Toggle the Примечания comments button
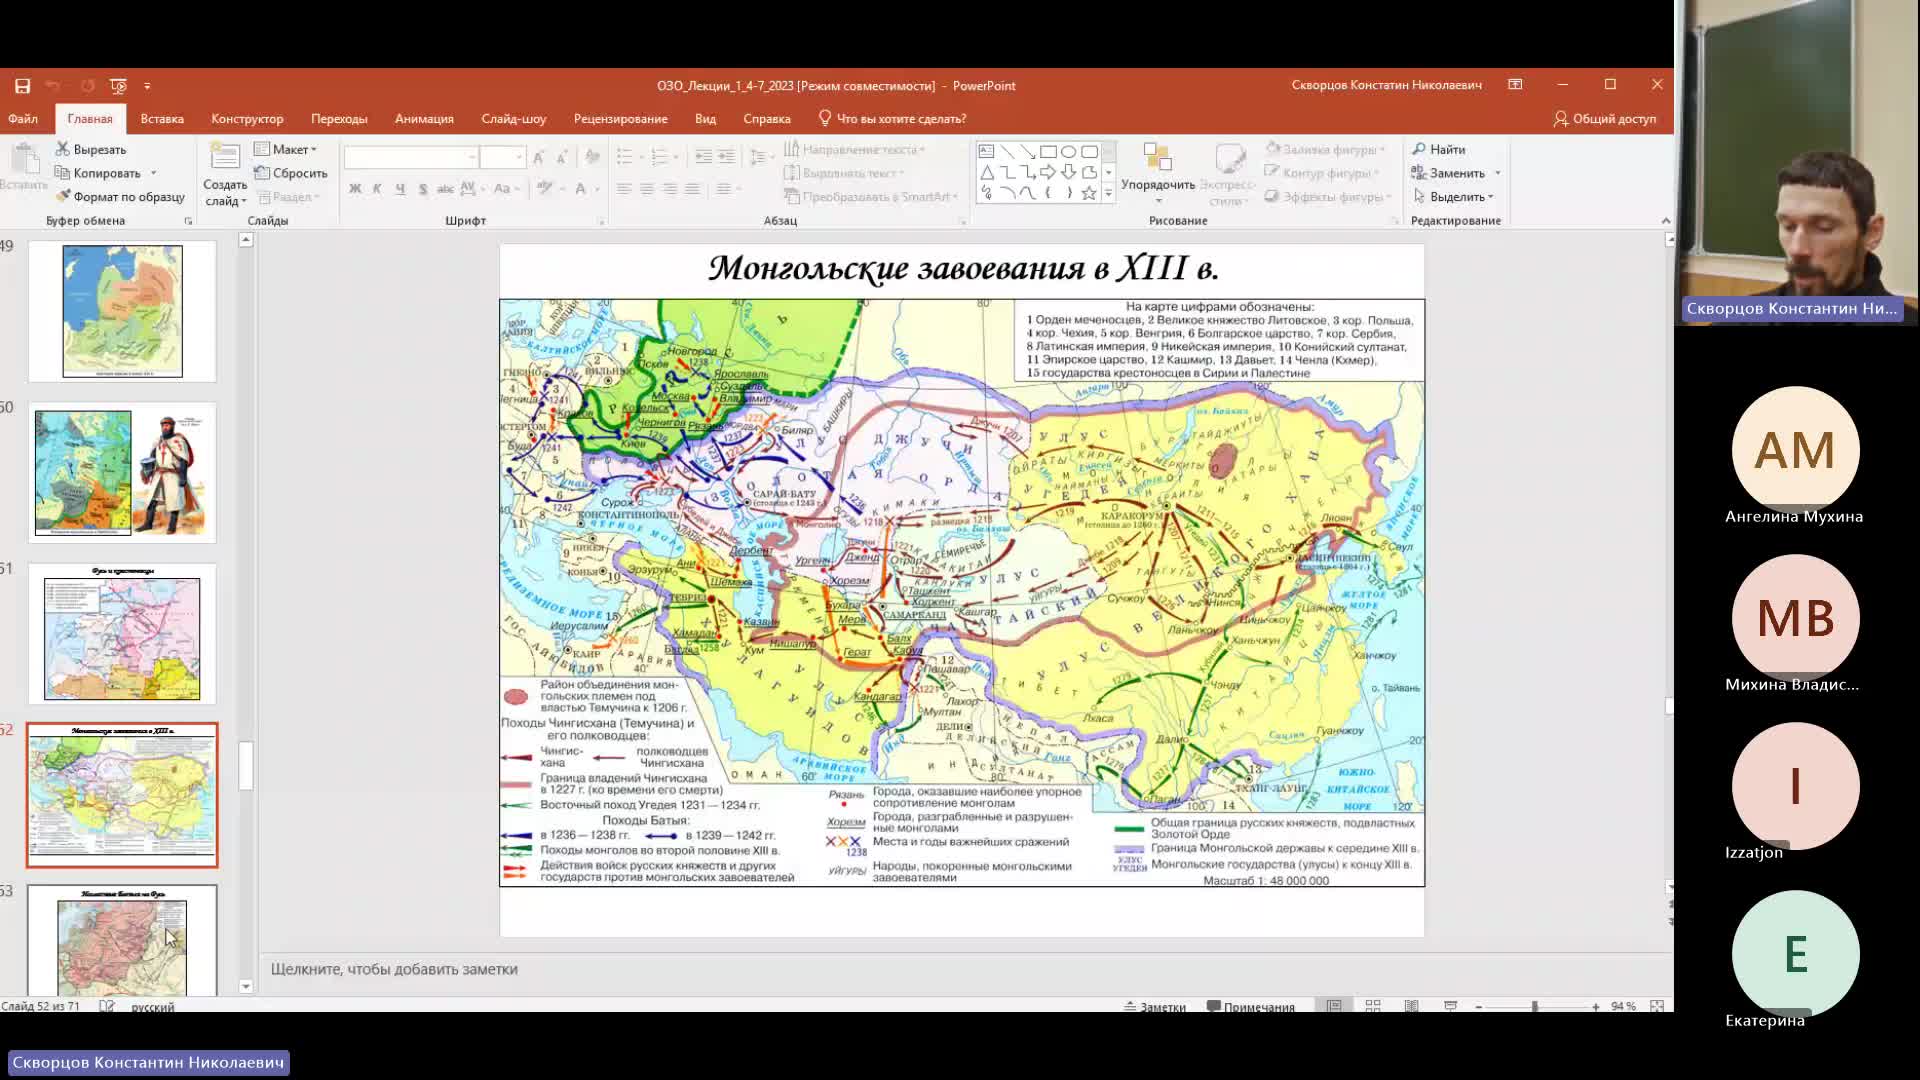This screenshot has width=1920, height=1080. 1250,1006
